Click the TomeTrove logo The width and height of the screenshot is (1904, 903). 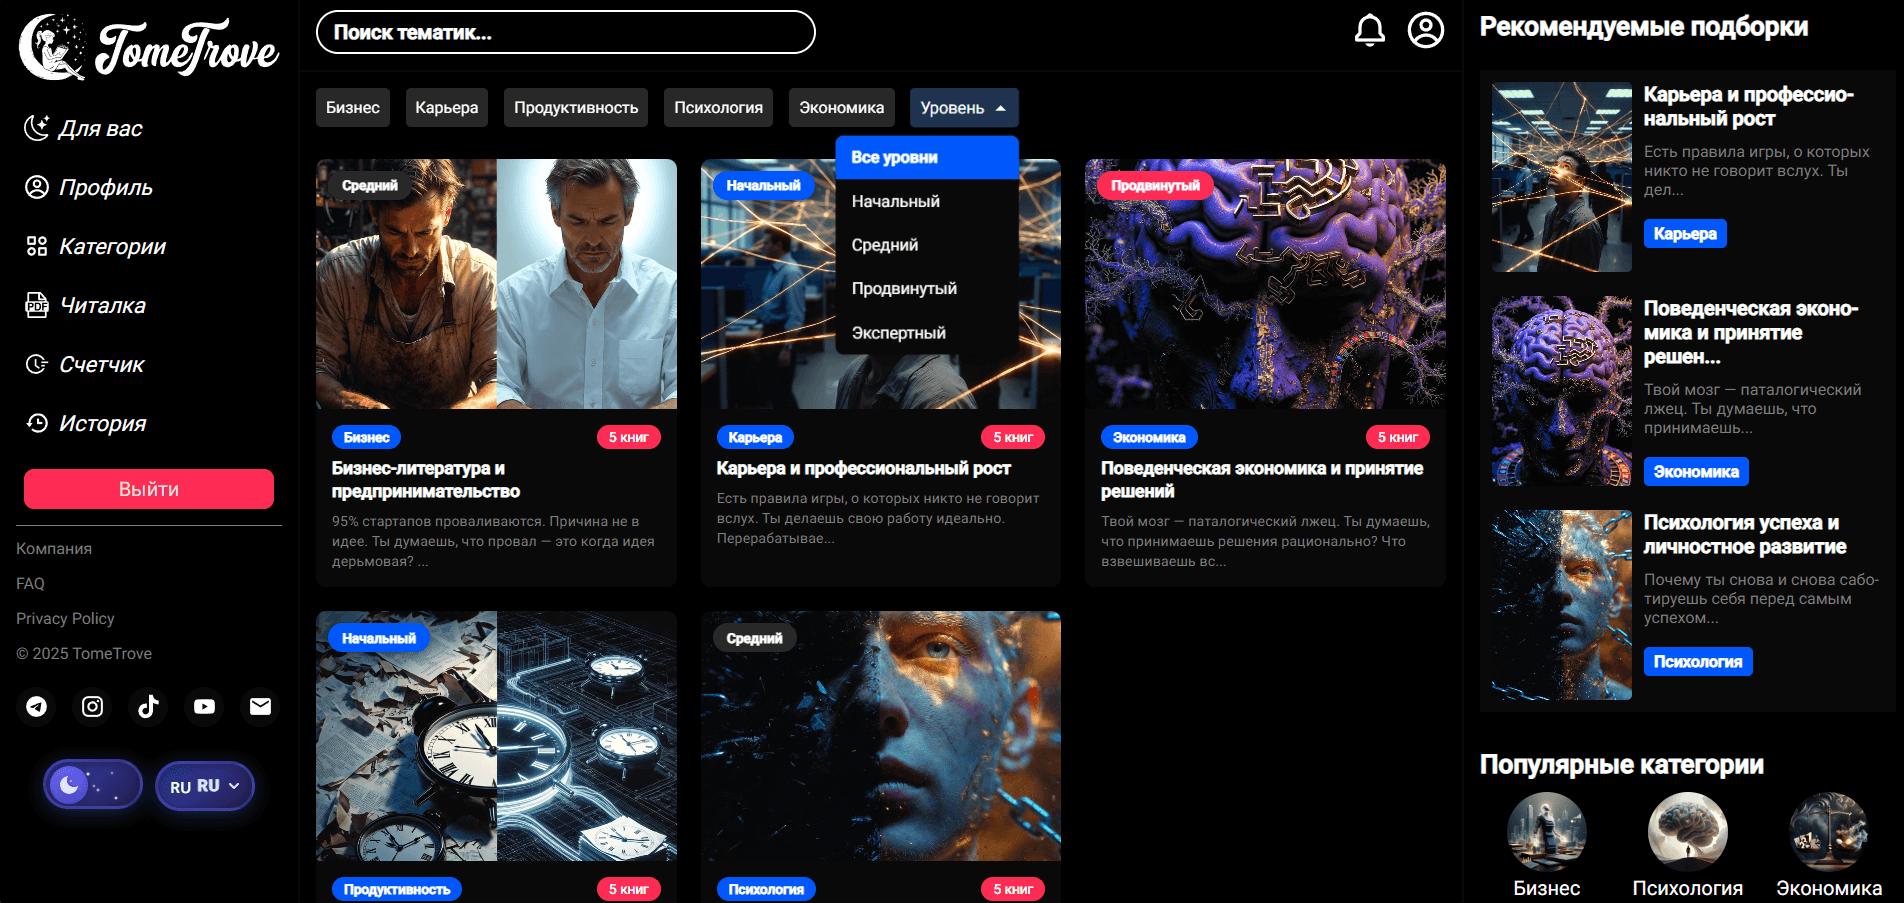(148, 47)
